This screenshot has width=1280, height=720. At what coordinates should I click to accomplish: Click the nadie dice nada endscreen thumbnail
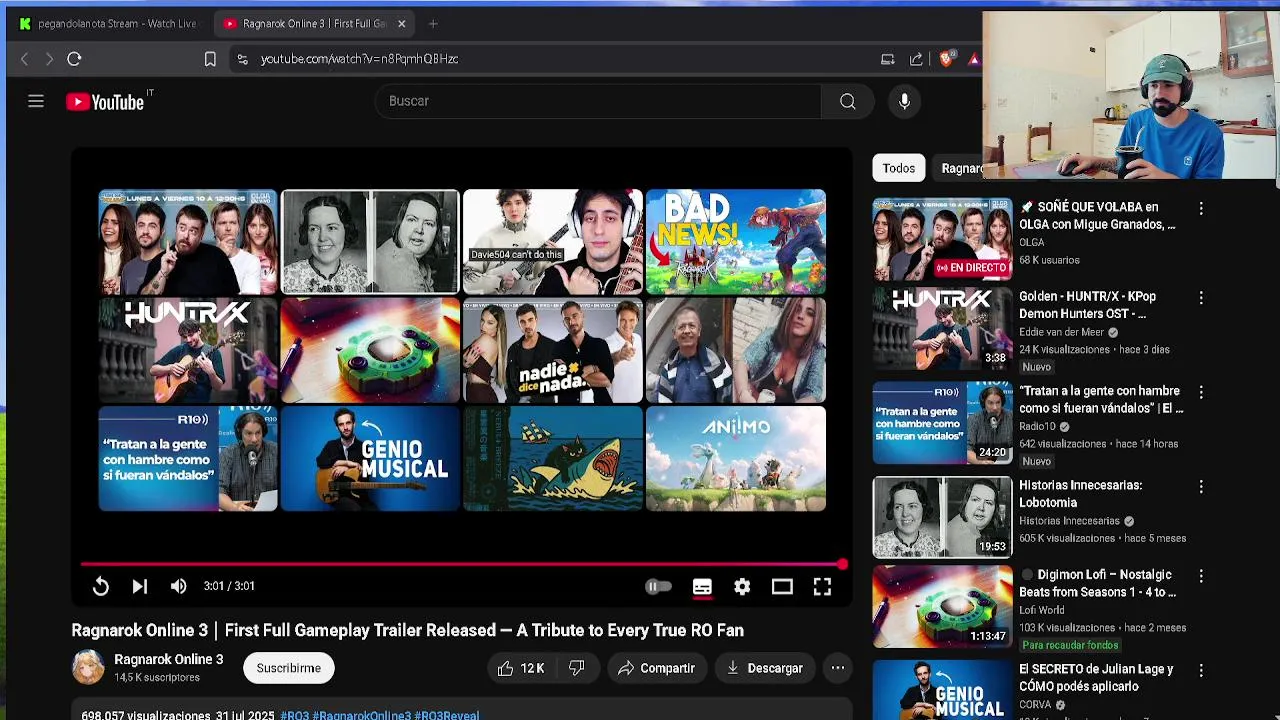pyautogui.click(x=553, y=350)
